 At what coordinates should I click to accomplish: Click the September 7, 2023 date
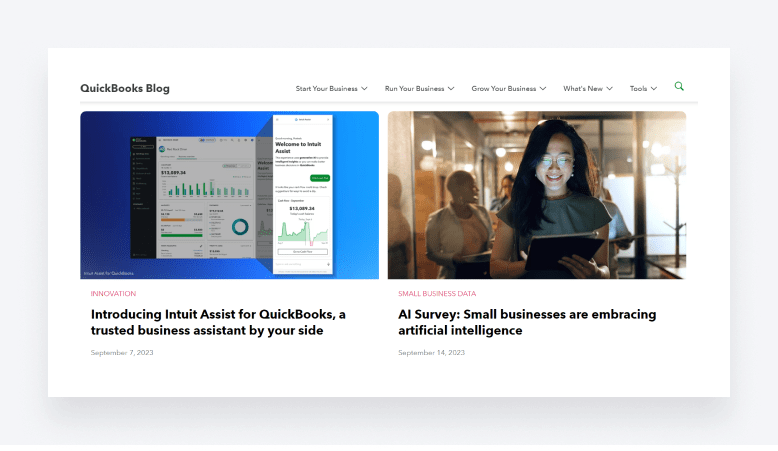(x=122, y=353)
